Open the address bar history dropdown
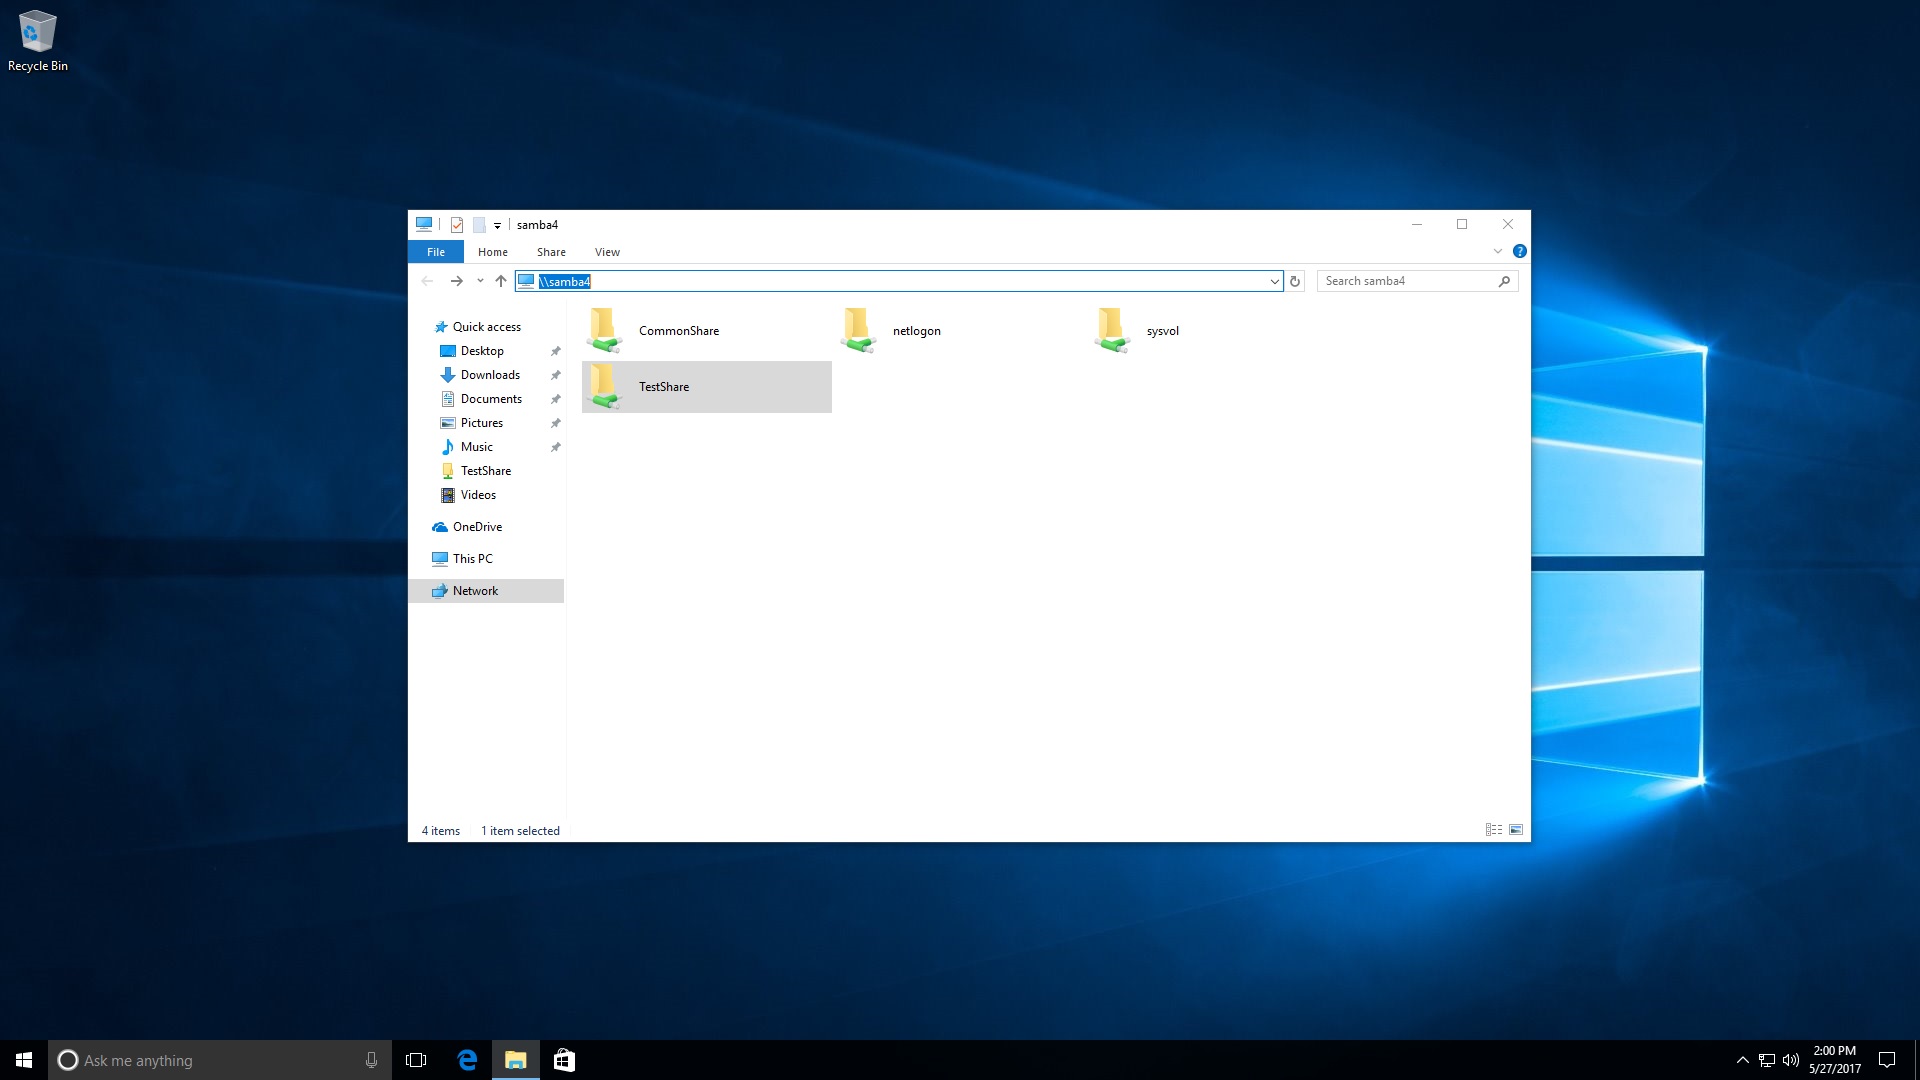Screen dimensions: 1920x1080 [x=1274, y=281]
